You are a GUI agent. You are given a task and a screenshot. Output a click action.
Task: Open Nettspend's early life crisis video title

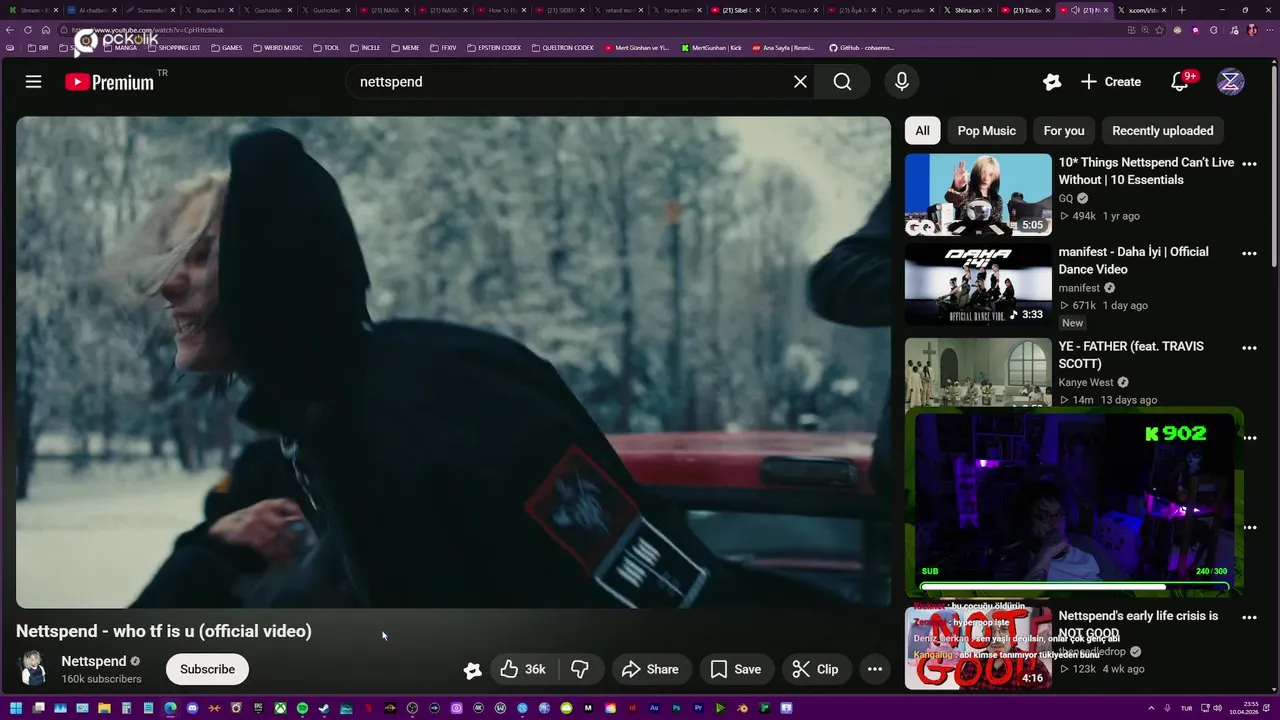click(x=1138, y=625)
